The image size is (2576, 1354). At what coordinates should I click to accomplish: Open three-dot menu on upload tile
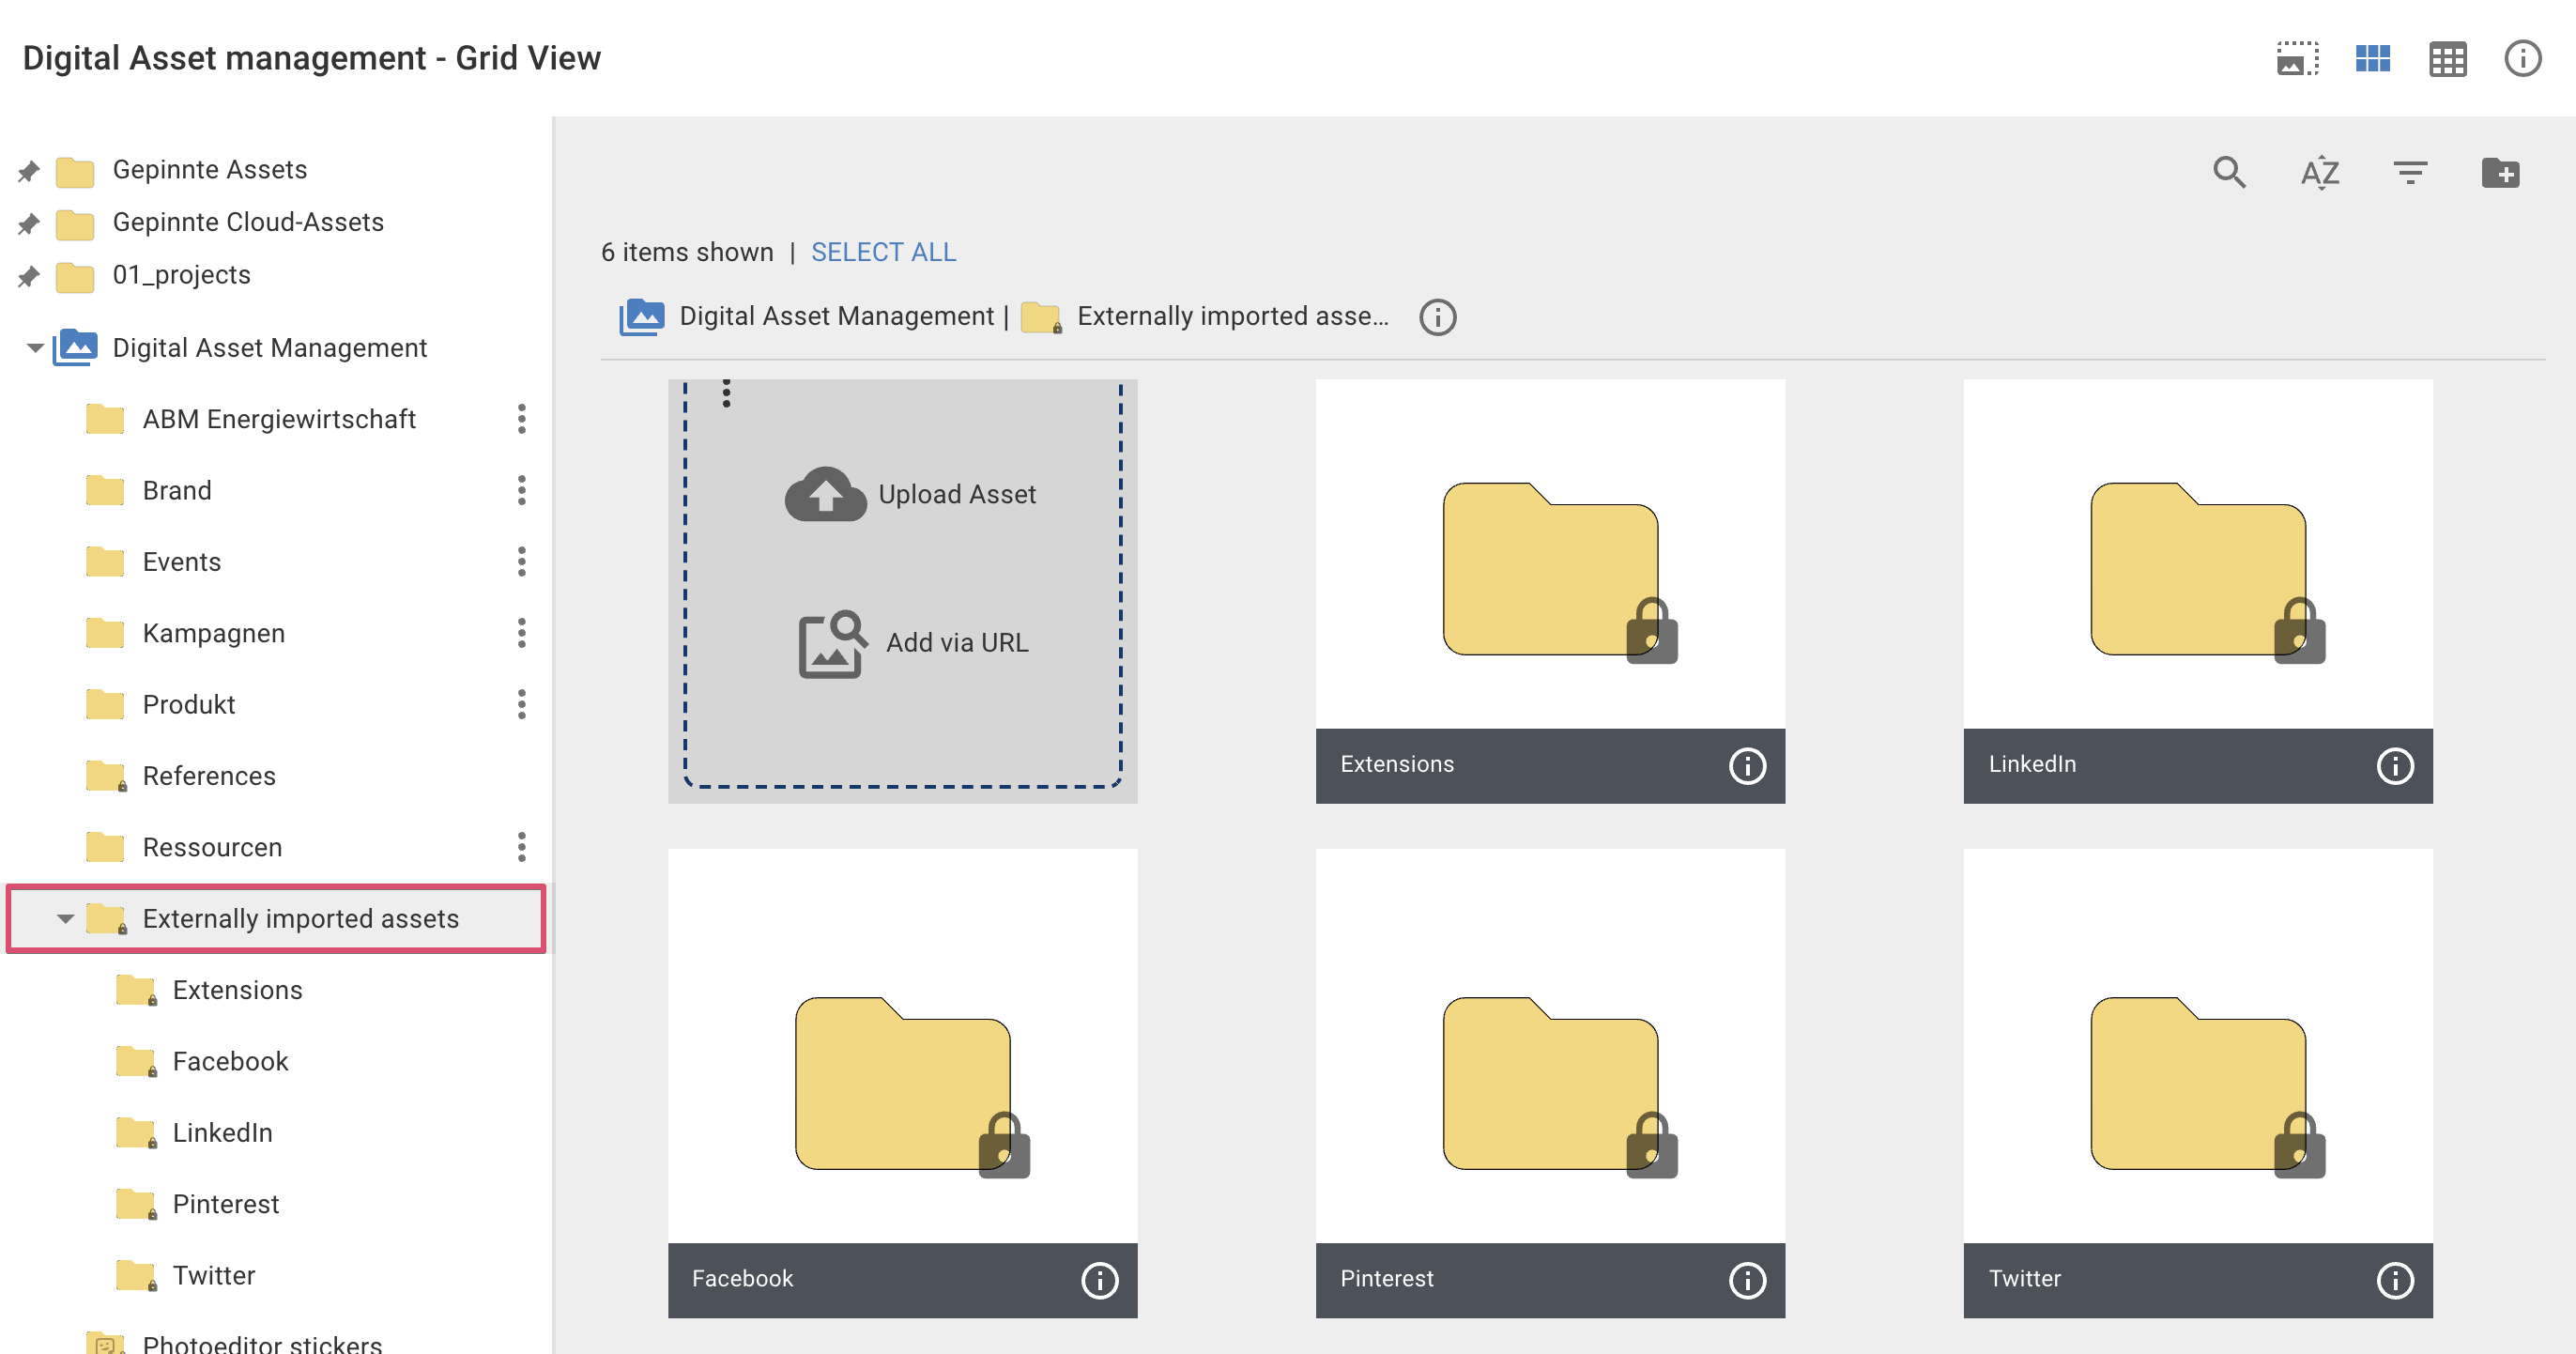[x=726, y=394]
